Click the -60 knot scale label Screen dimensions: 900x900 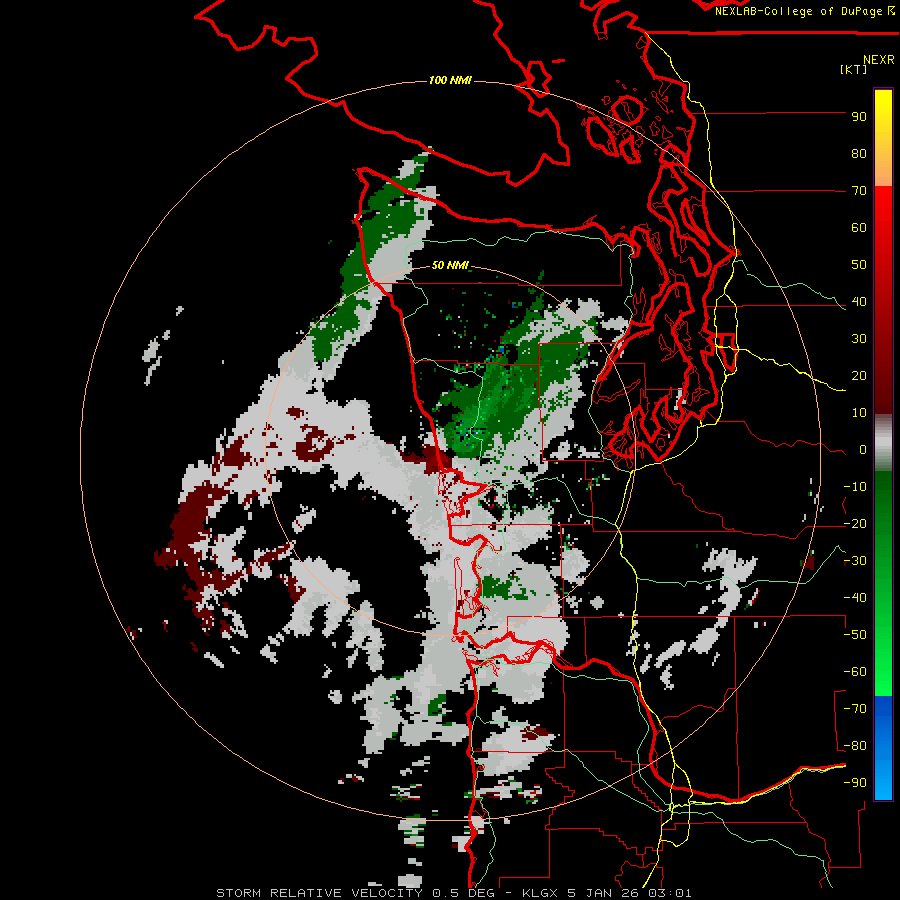855,672
